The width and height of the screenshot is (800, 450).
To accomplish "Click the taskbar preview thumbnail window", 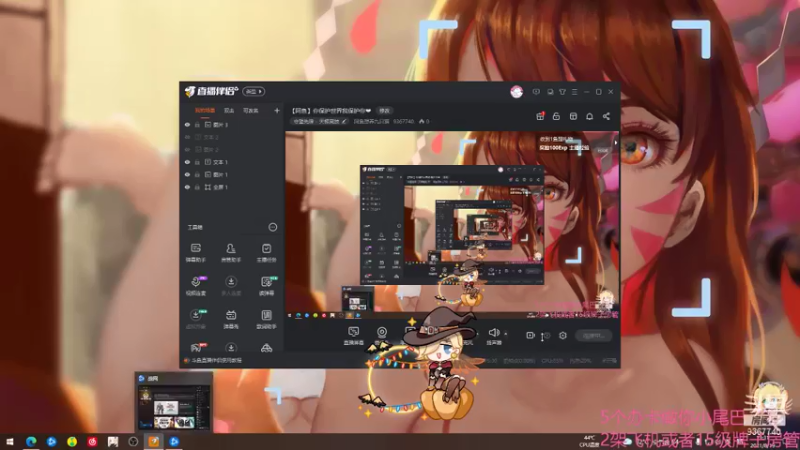I will tap(173, 402).
